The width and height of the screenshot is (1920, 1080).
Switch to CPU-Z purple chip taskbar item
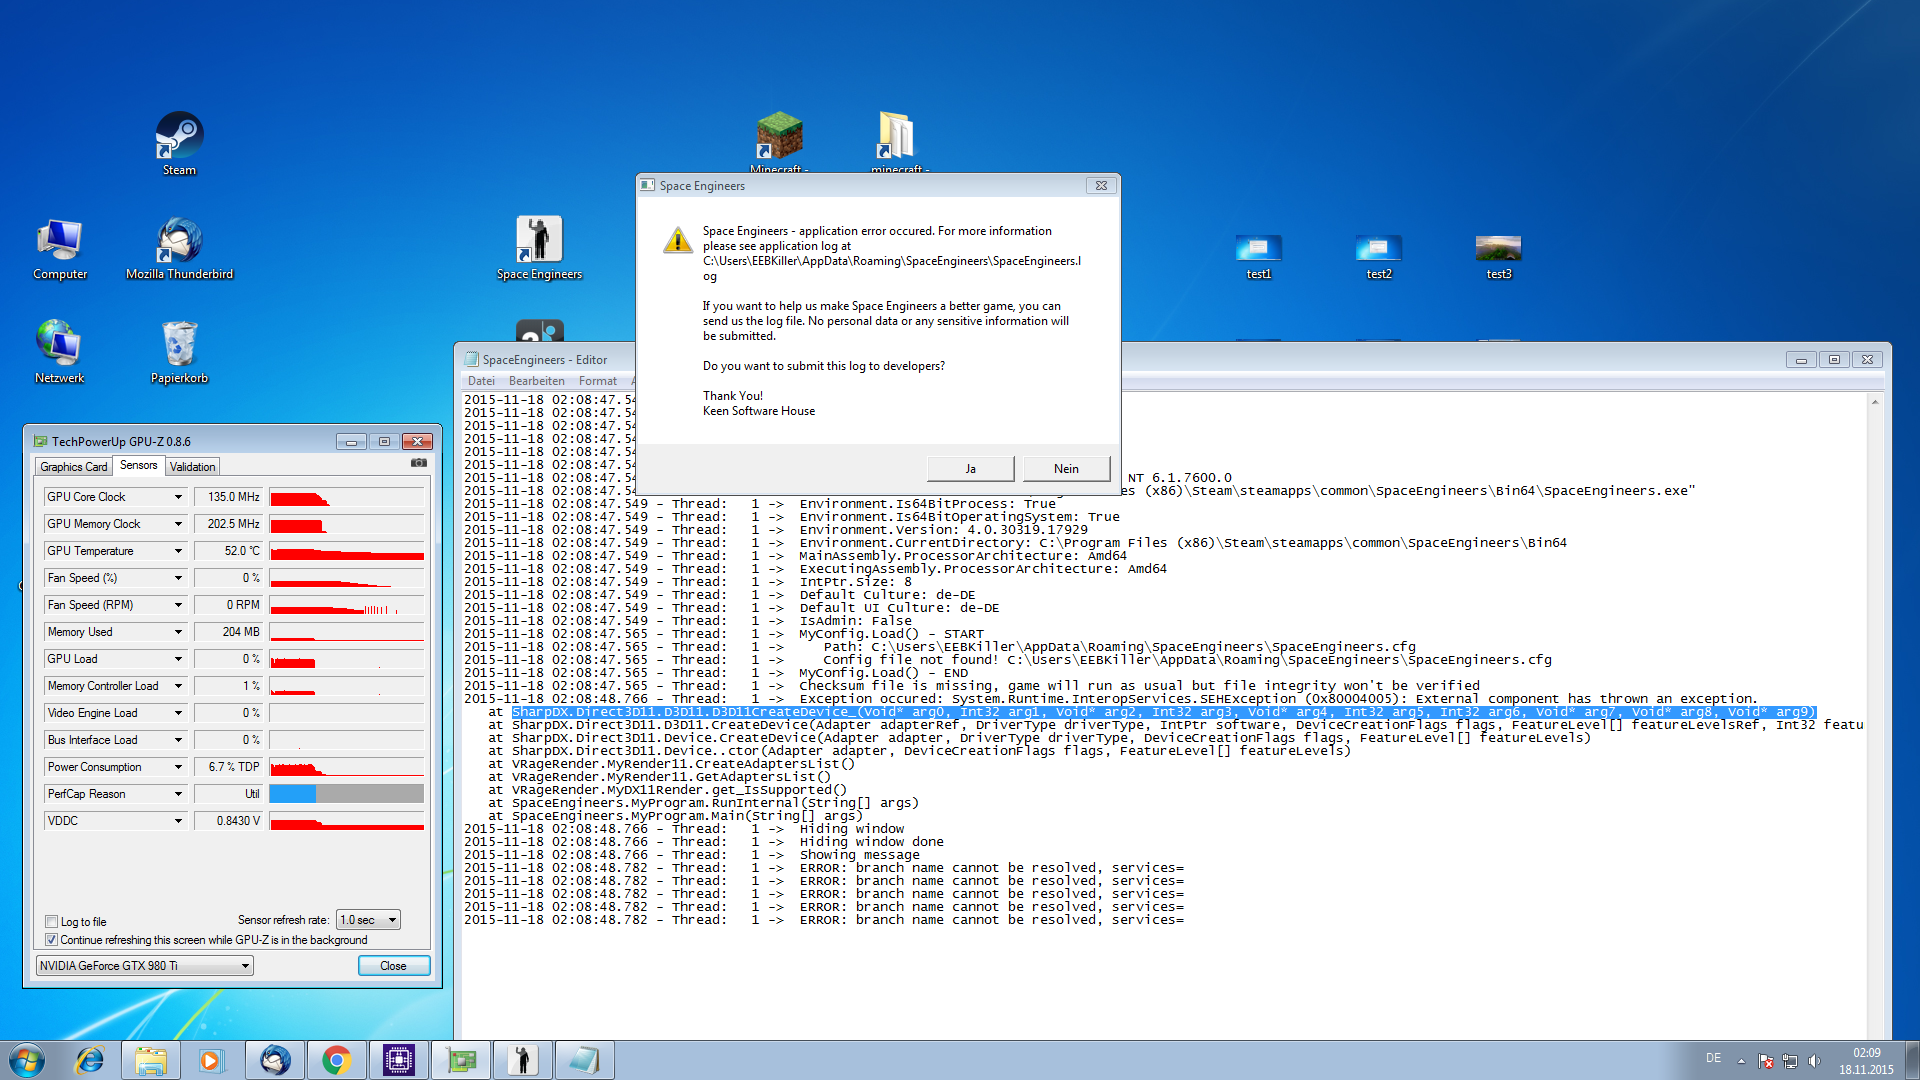pos(399,1060)
